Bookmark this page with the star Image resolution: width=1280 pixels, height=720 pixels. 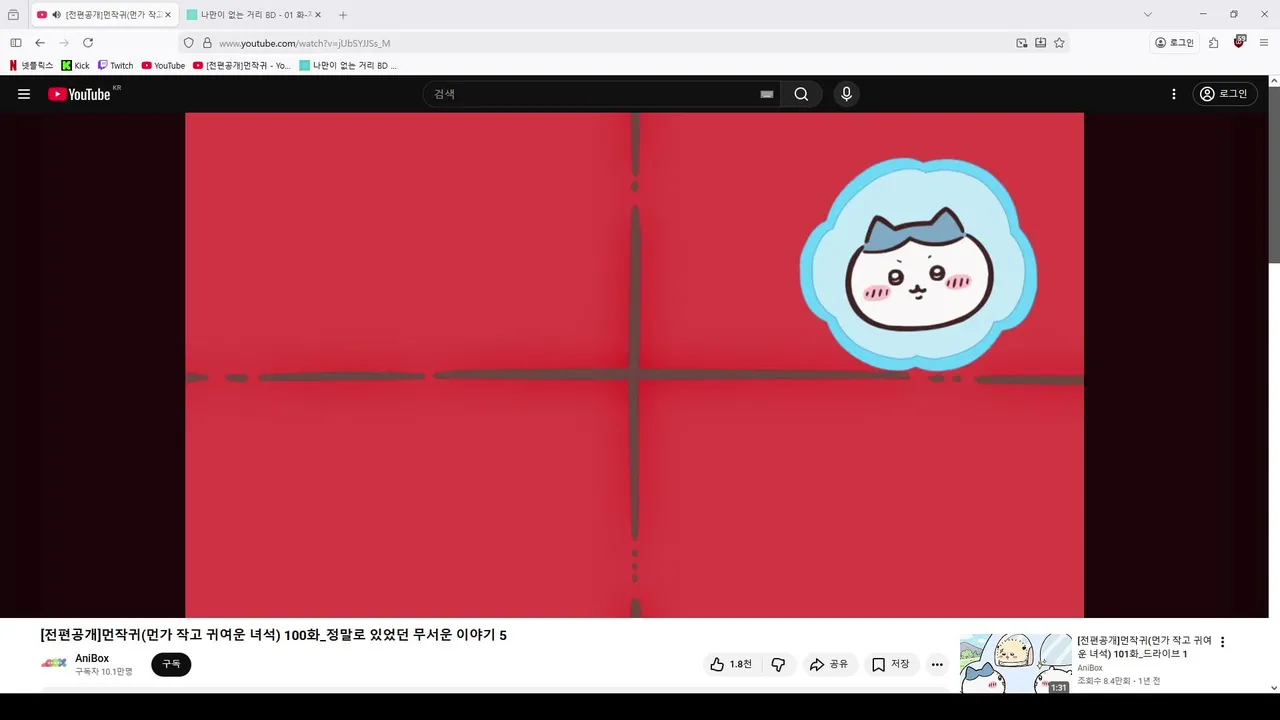point(1059,43)
